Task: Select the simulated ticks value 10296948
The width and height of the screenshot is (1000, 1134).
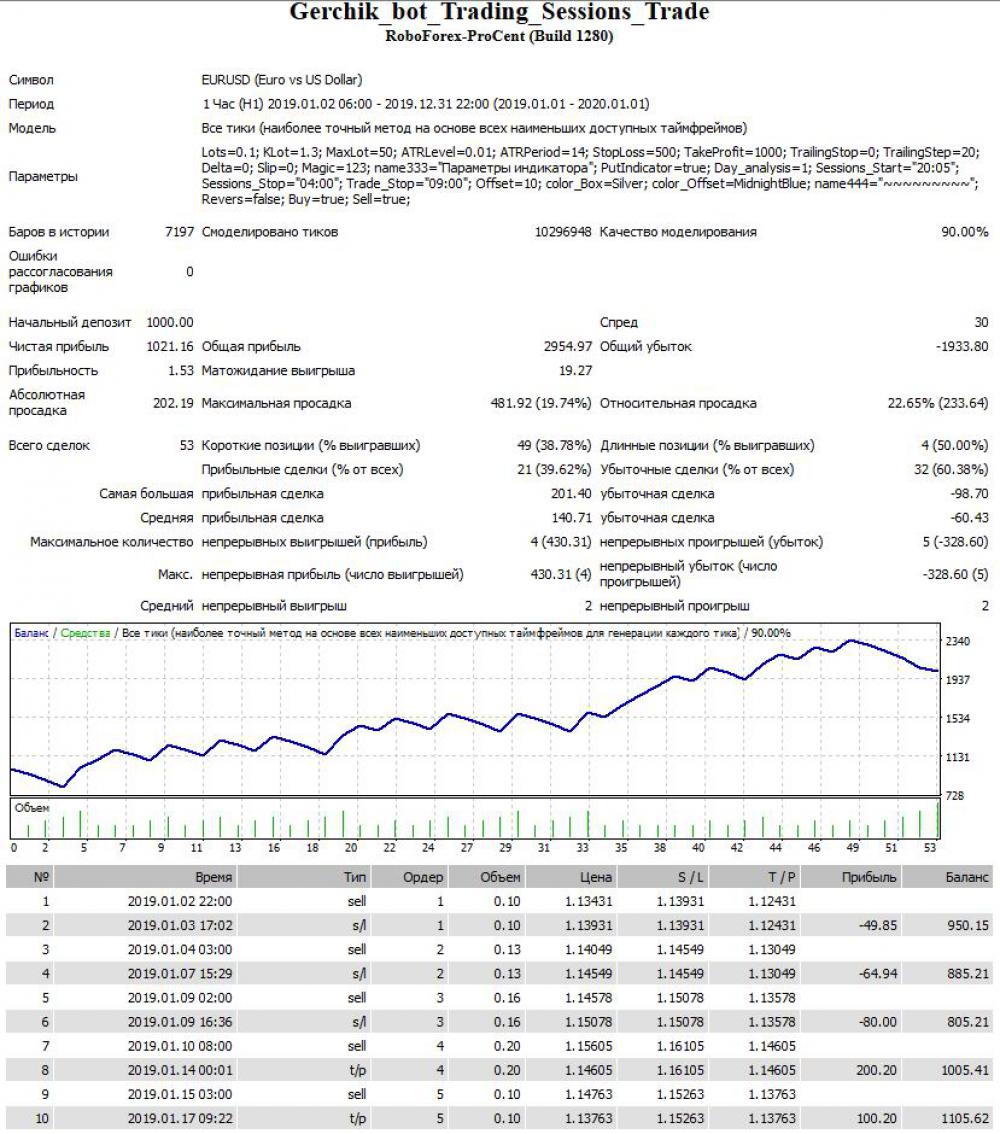Action: click(x=563, y=232)
